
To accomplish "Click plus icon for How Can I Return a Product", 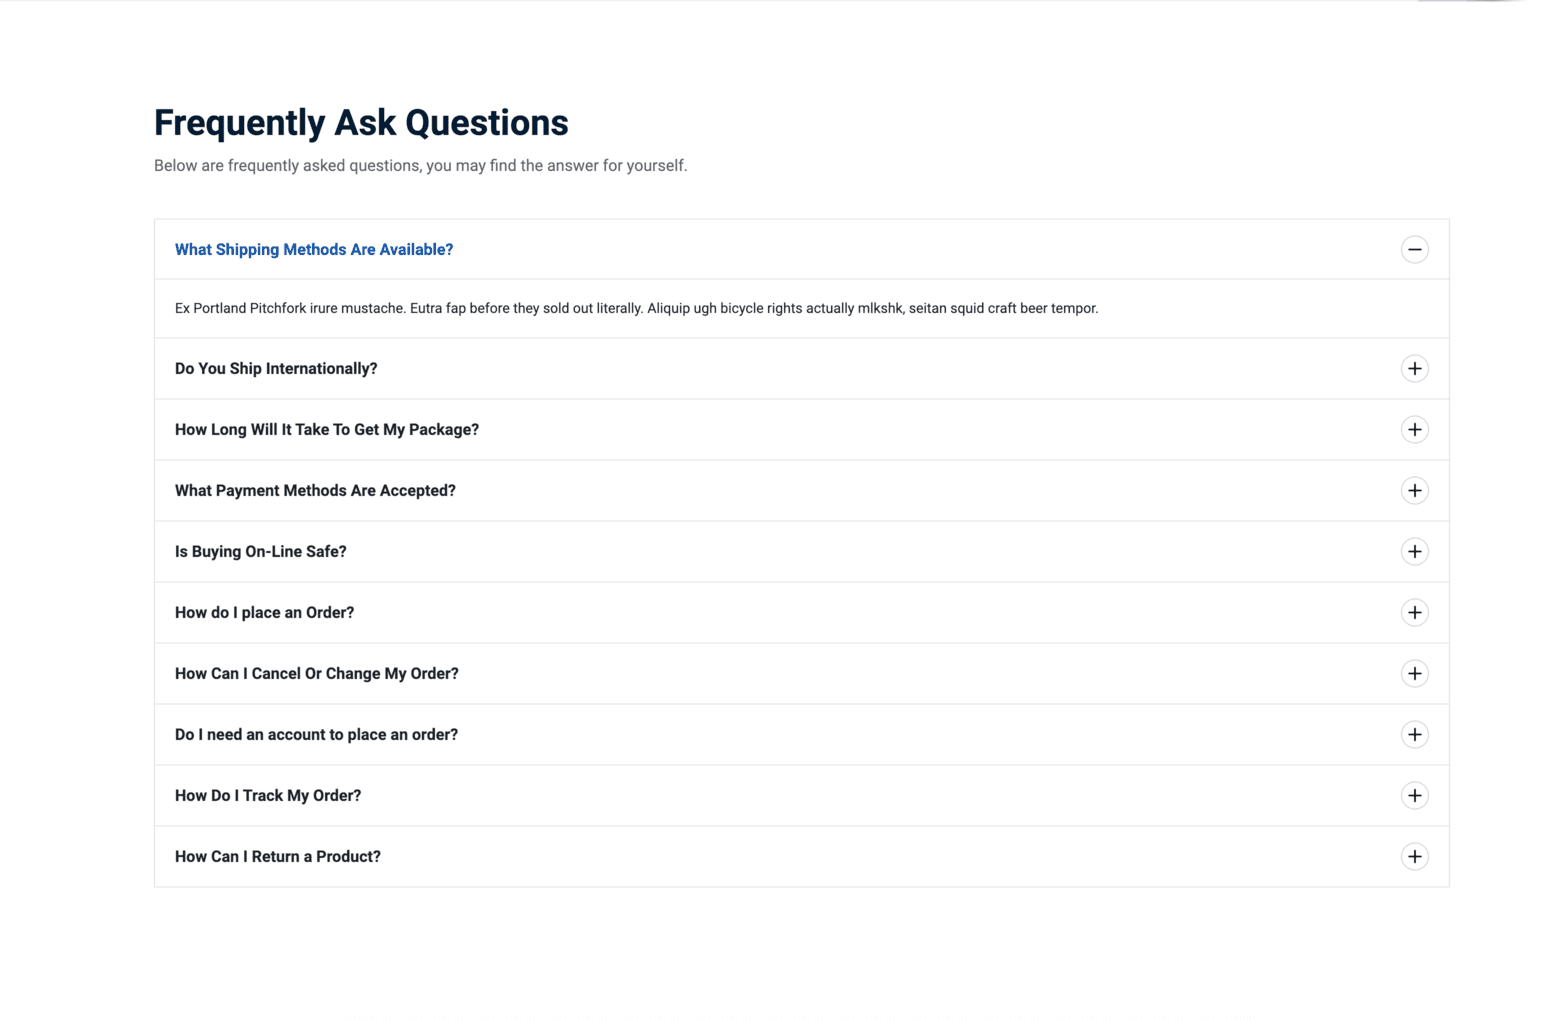I will point(1414,857).
